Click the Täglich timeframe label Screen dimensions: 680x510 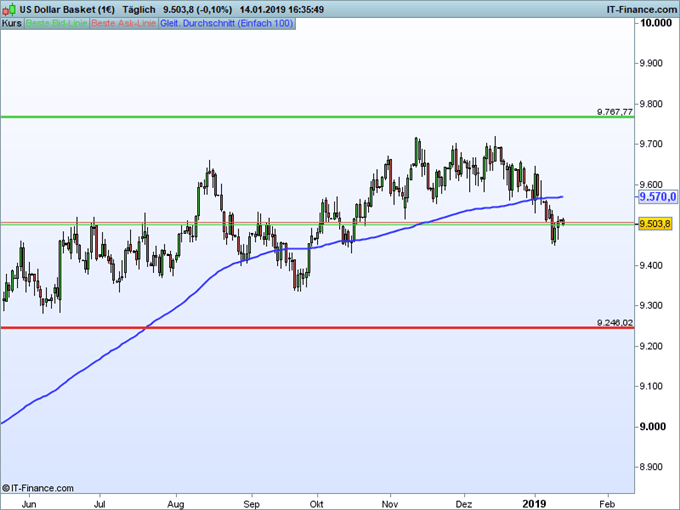[x=139, y=10]
